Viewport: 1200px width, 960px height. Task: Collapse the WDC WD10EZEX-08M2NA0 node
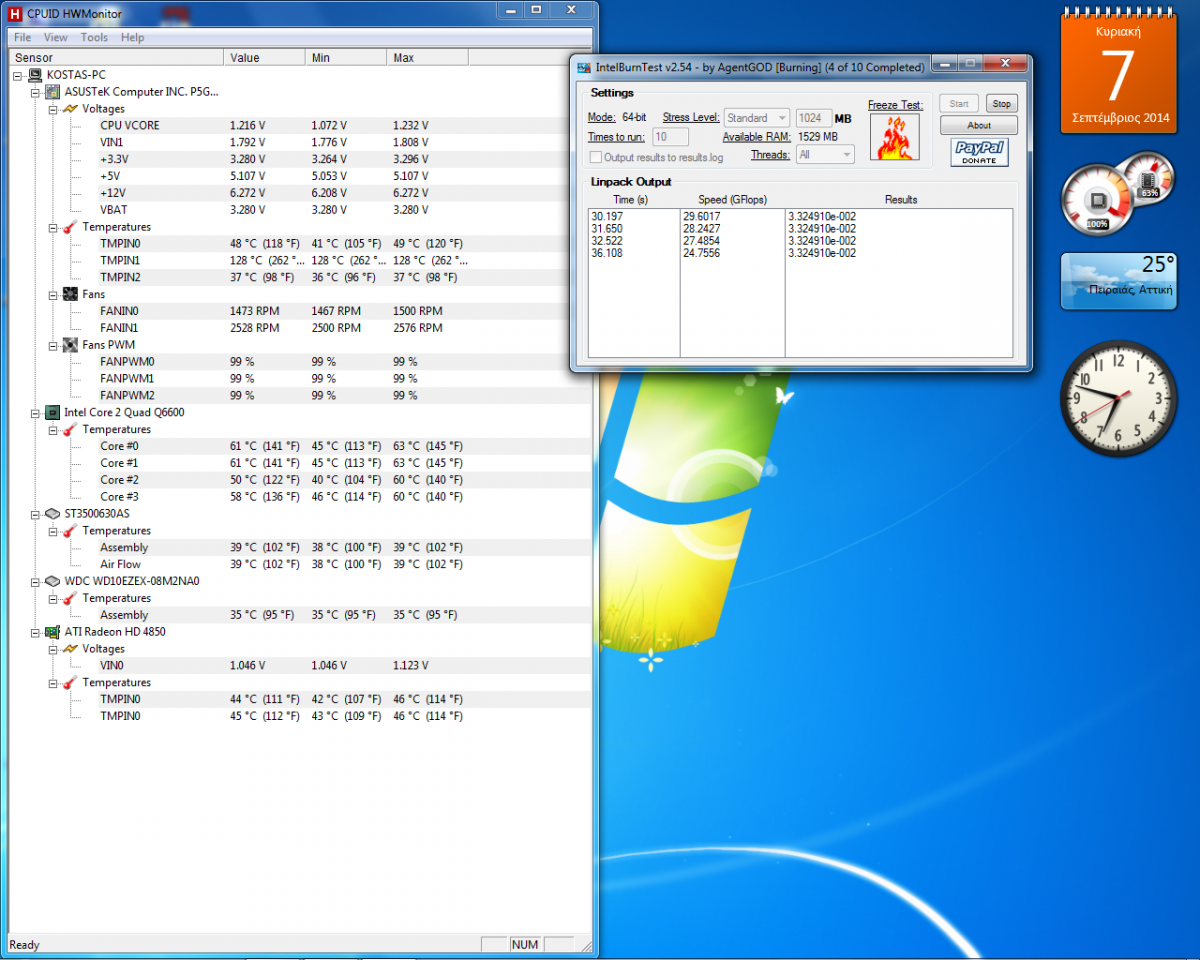[35, 581]
